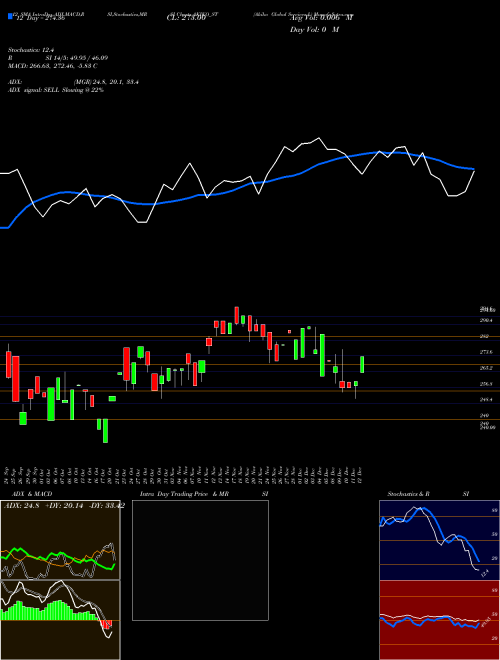Click the 'CL: 273.00' closing price label
500x660 pixels.
[186, 18]
